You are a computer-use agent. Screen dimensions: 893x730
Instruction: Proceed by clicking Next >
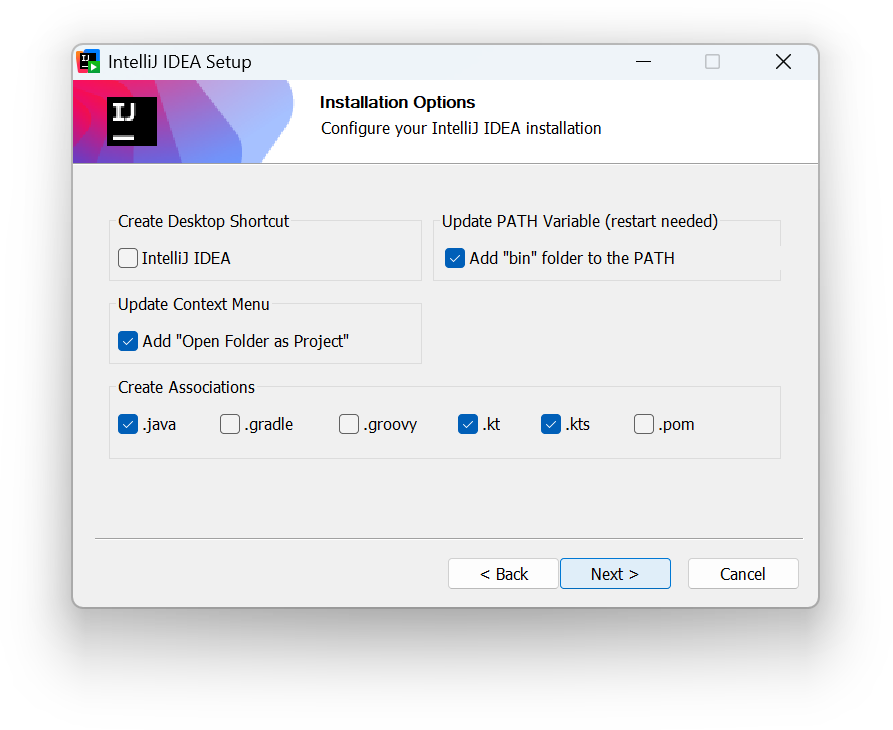click(x=615, y=573)
